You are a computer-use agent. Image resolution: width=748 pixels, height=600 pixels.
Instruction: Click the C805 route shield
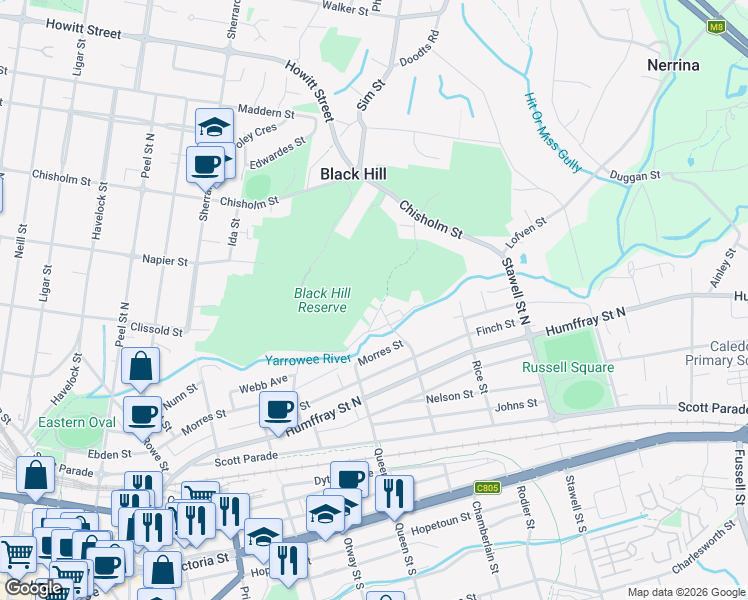[x=487, y=488]
